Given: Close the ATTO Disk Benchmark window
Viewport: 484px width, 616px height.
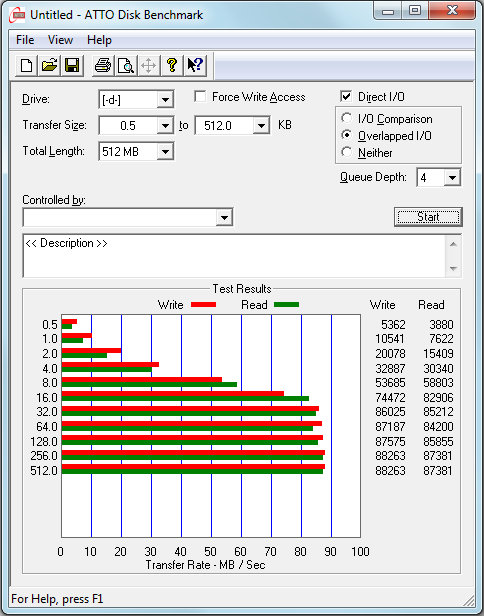Looking at the screenshot, I should 452,11.
